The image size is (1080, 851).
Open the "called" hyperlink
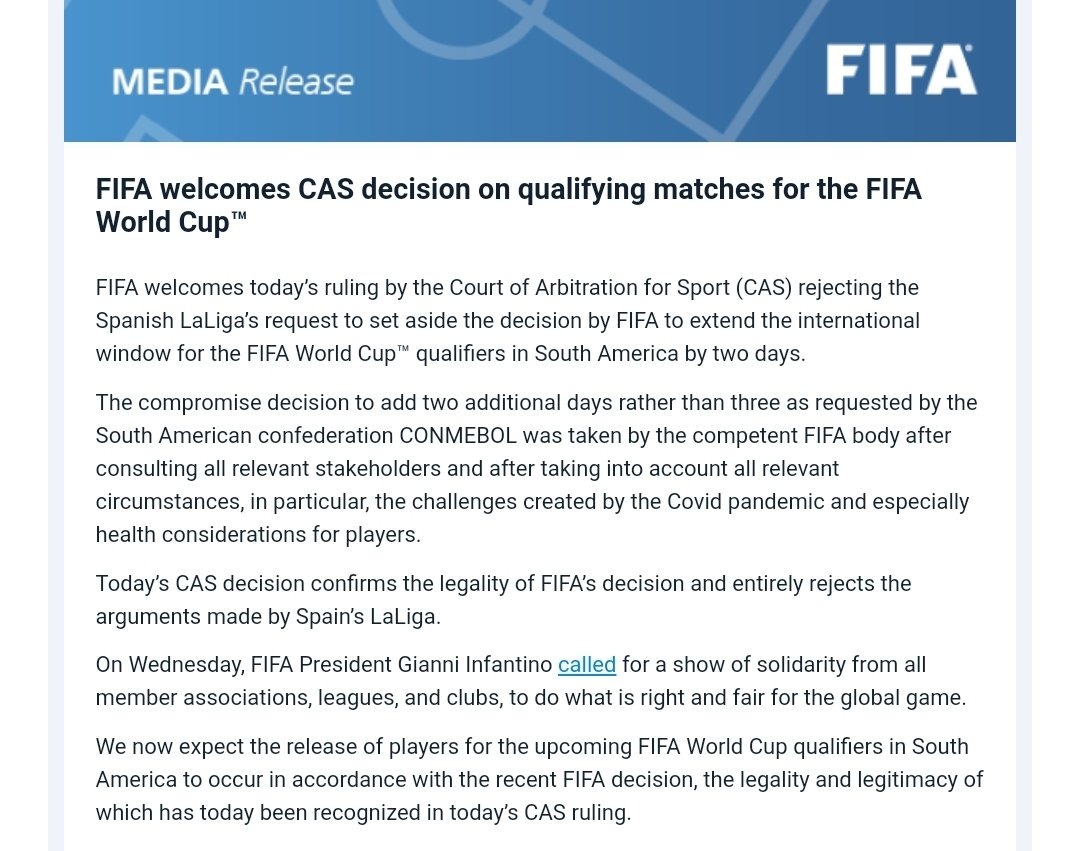(587, 664)
